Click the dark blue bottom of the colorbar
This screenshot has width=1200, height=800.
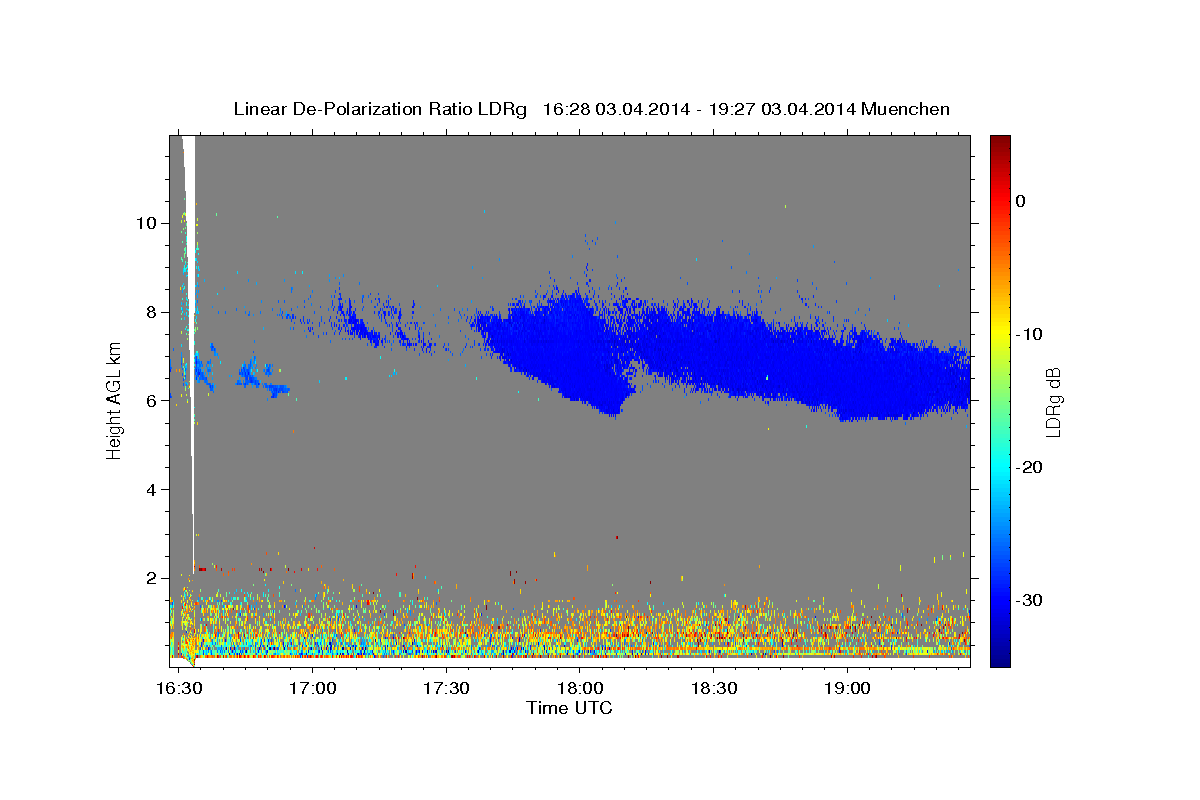[x=1000, y=659]
